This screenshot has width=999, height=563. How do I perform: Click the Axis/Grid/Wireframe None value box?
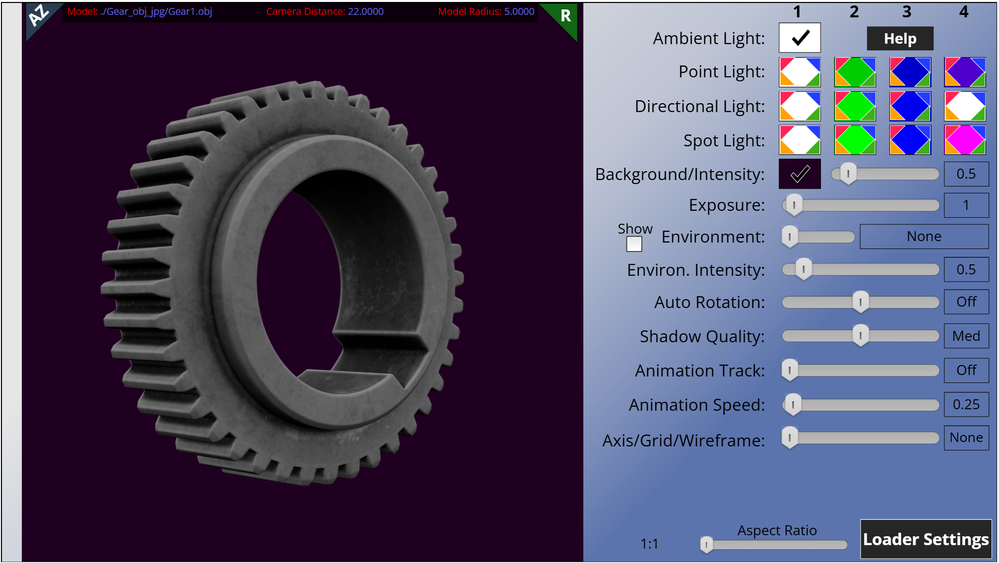pyautogui.click(x=966, y=438)
